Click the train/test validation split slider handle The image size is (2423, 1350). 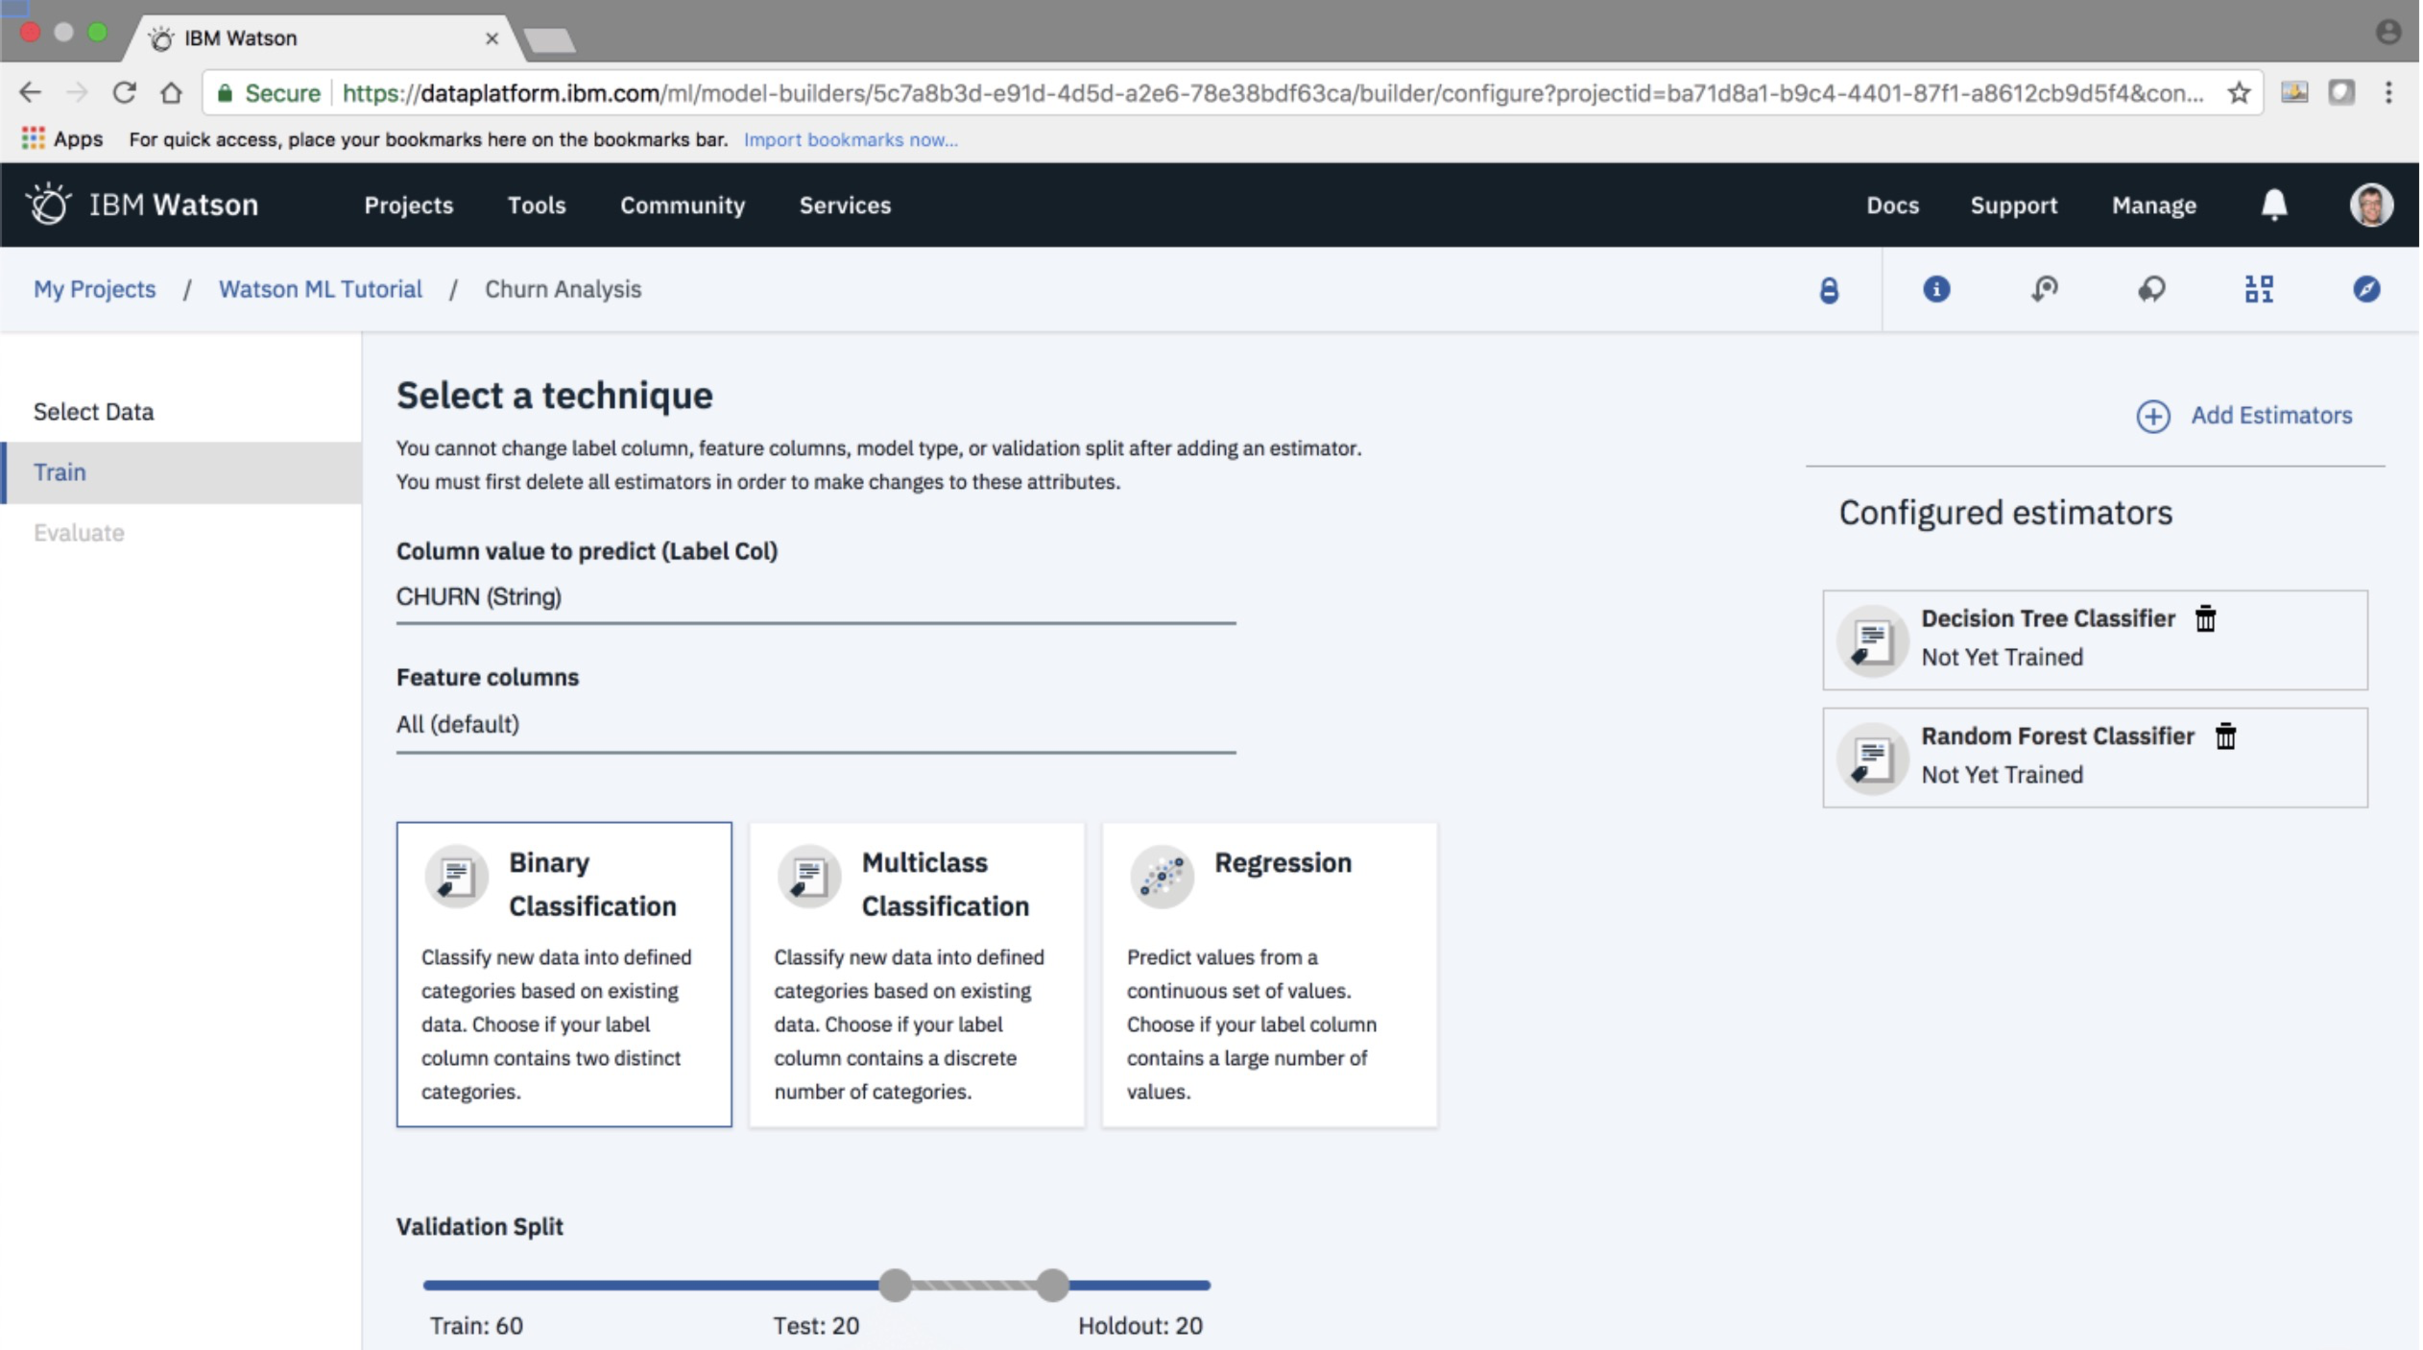[895, 1285]
